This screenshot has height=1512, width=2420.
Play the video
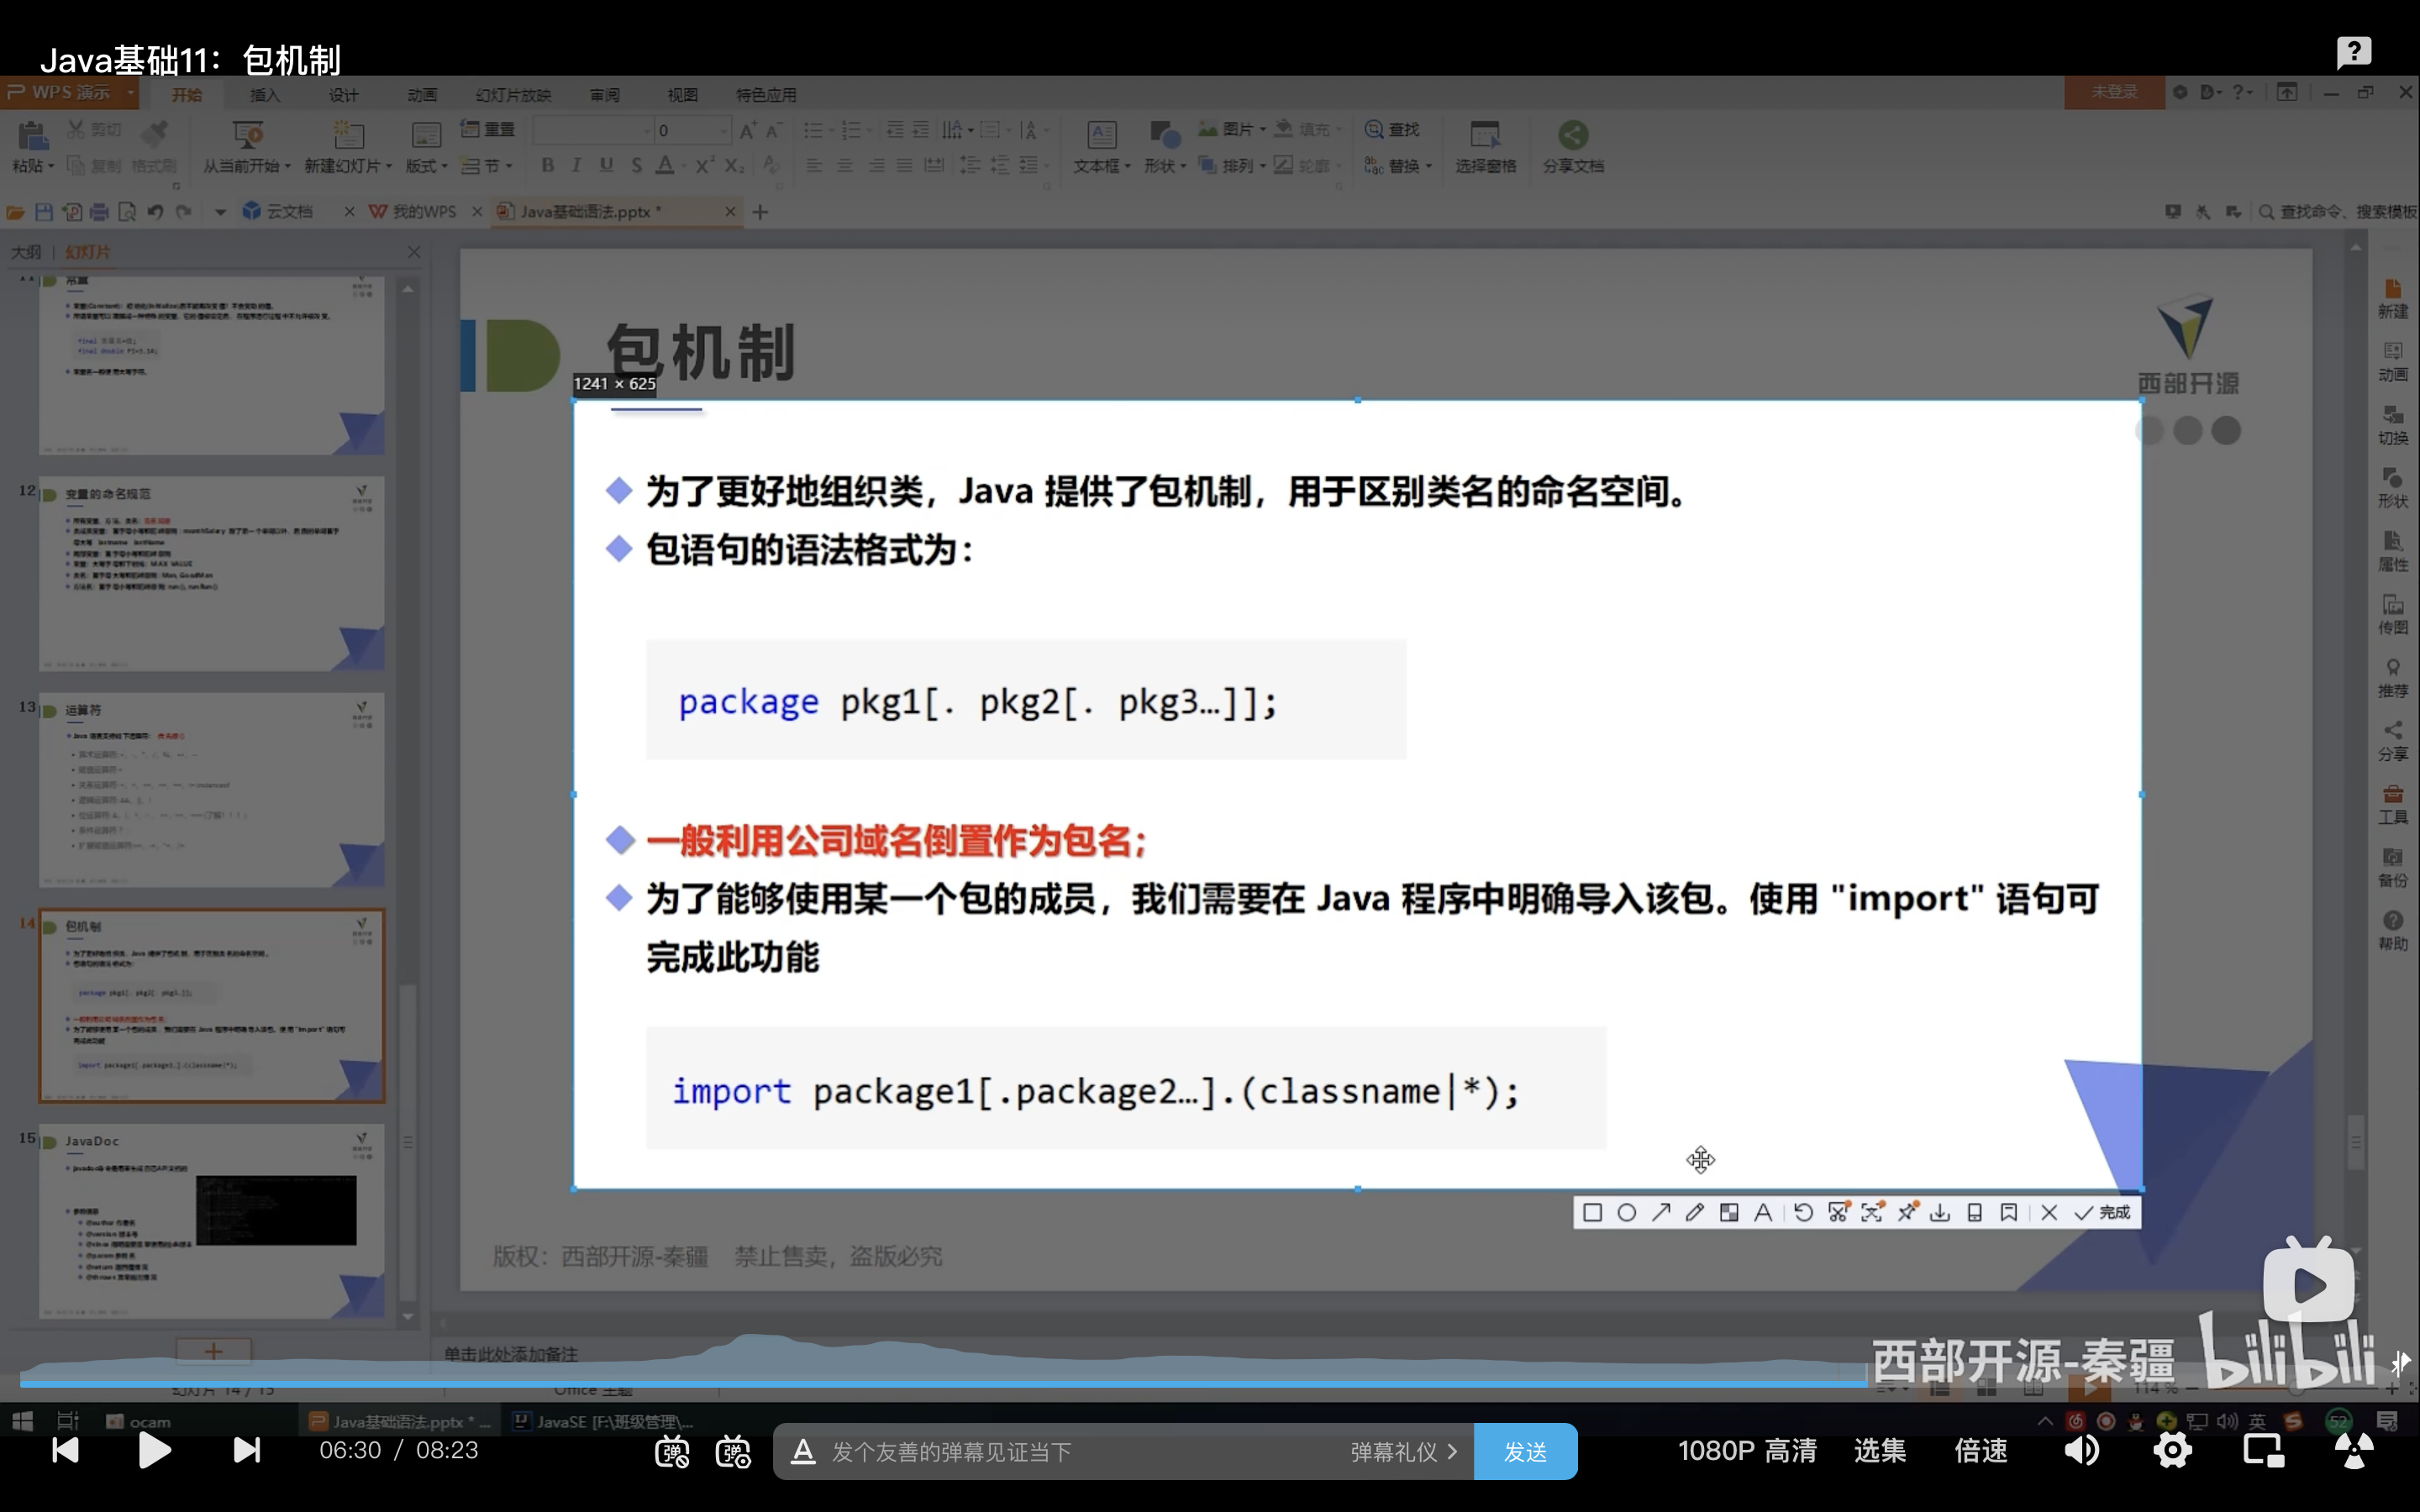(154, 1450)
